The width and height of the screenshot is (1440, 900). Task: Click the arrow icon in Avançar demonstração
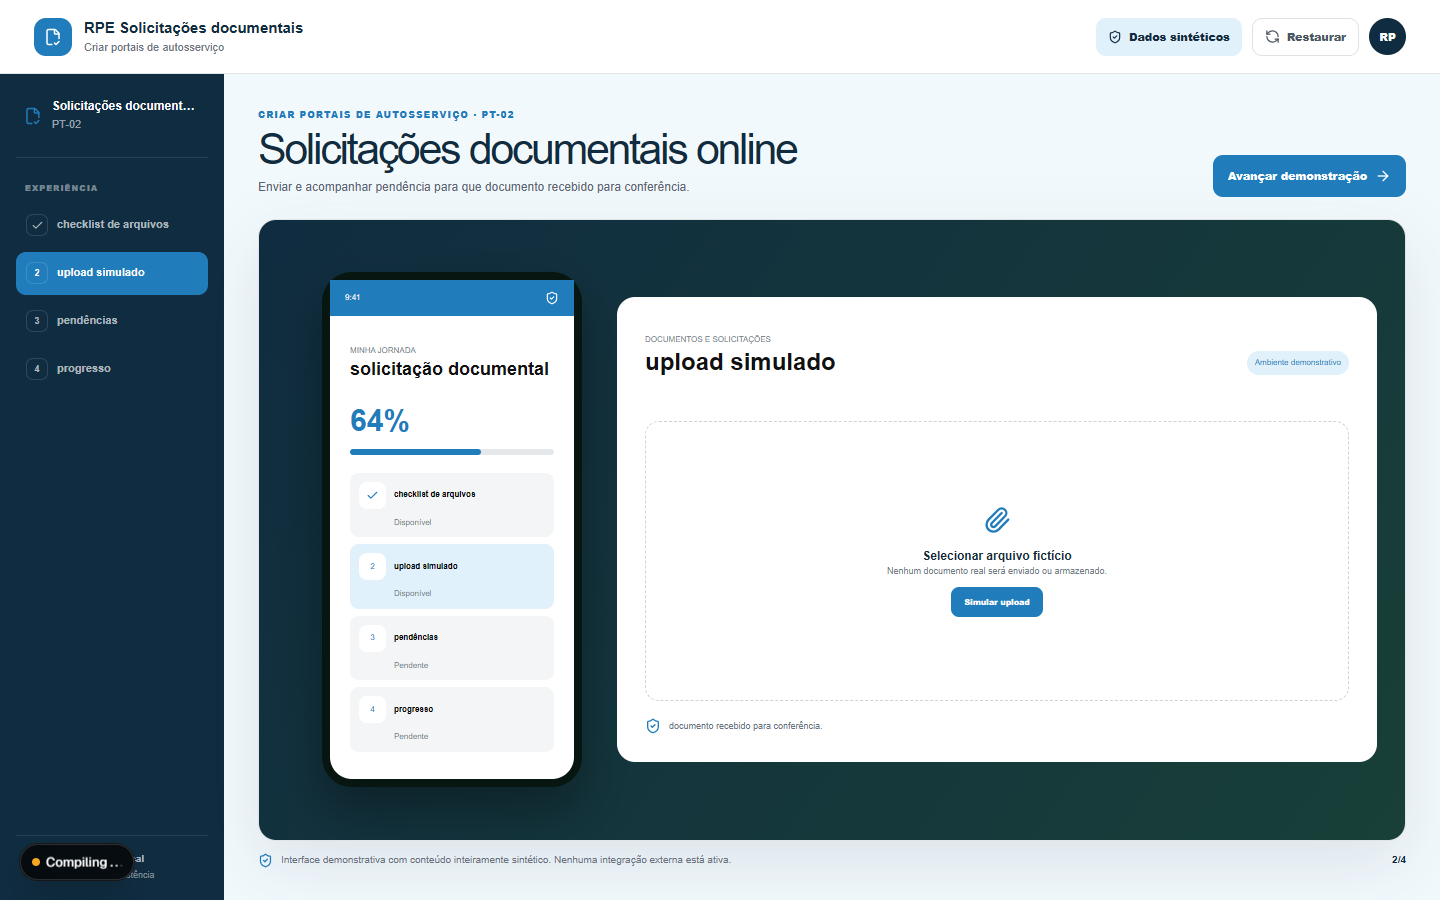(1383, 176)
